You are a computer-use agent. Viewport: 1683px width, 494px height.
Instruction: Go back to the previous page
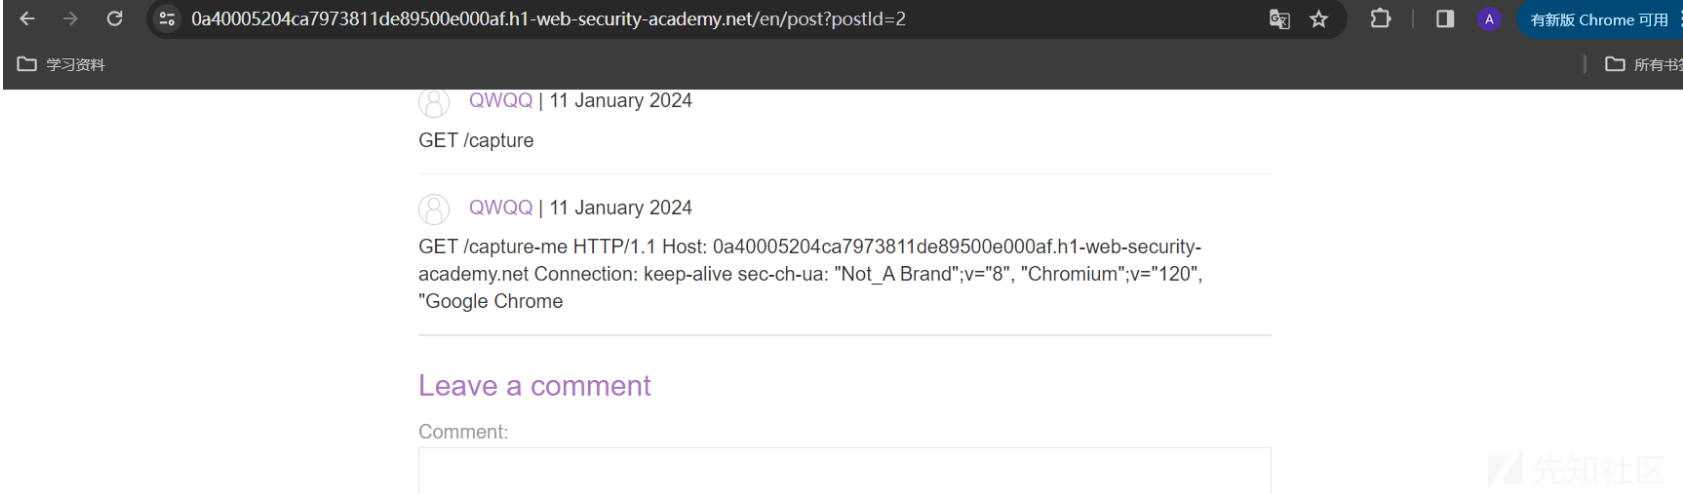click(27, 19)
